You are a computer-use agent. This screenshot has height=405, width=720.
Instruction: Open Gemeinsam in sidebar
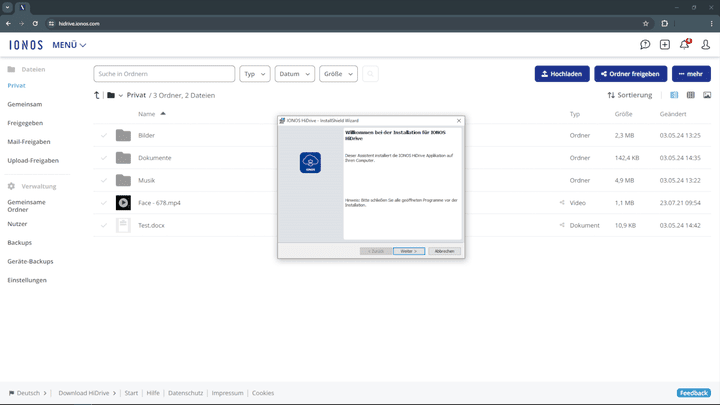(x=25, y=104)
